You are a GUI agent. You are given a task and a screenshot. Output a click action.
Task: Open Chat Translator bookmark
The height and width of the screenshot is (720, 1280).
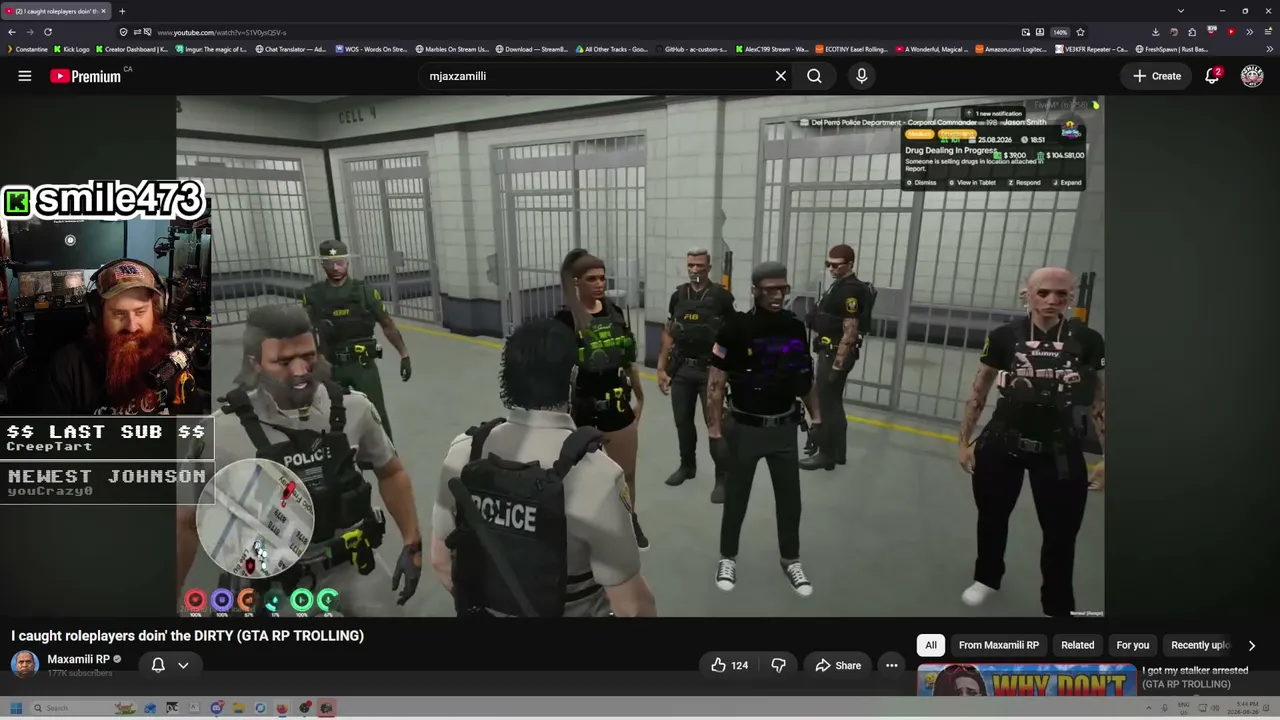tap(291, 49)
